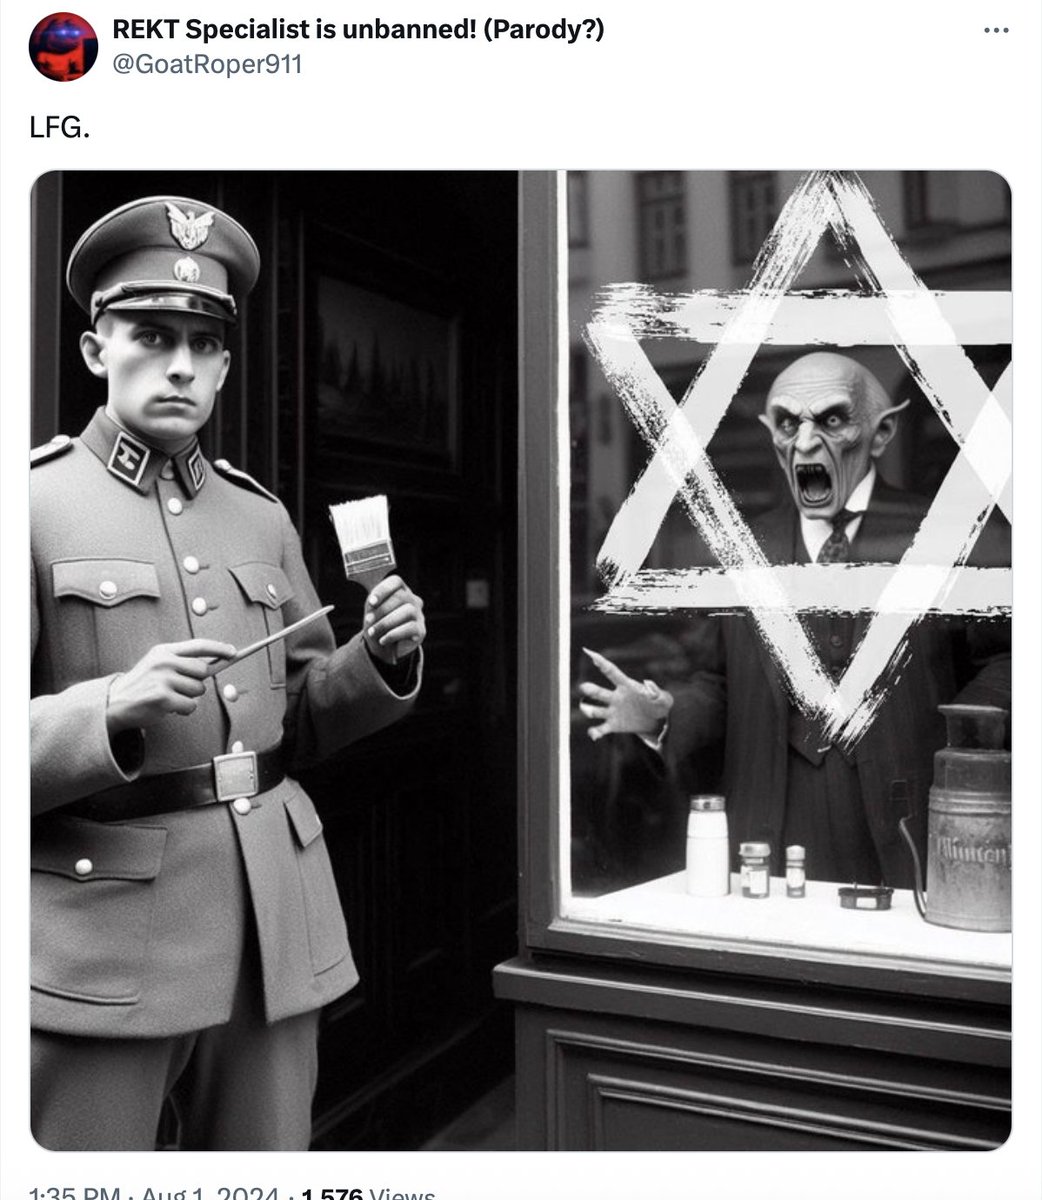The image size is (1042, 1200).
Task: Open profile via the @GoatRoper911 handle
Action: click(x=207, y=64)
